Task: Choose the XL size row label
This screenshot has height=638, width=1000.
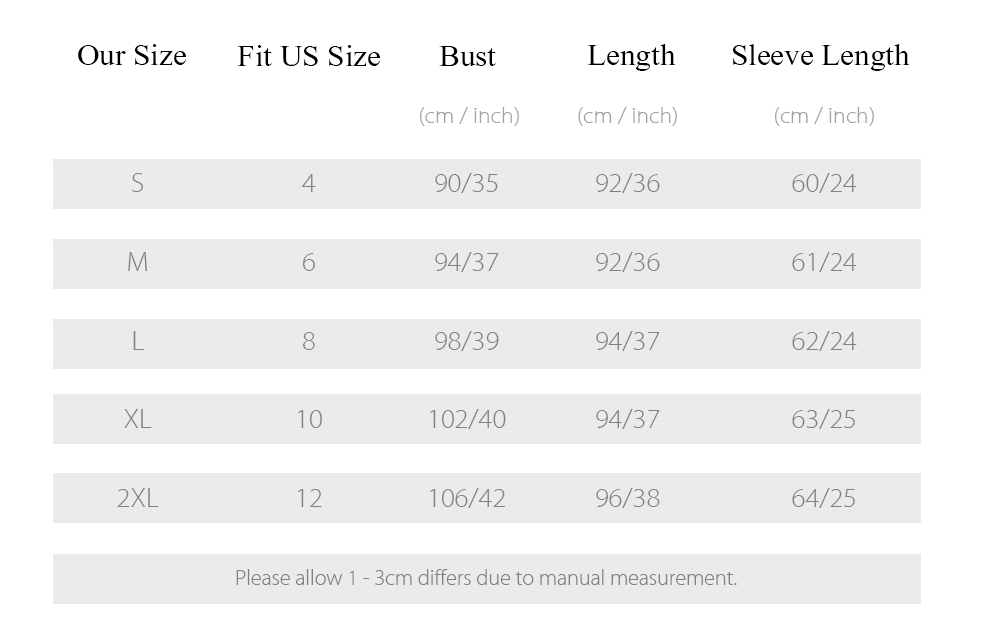Action: coord(138,419)
